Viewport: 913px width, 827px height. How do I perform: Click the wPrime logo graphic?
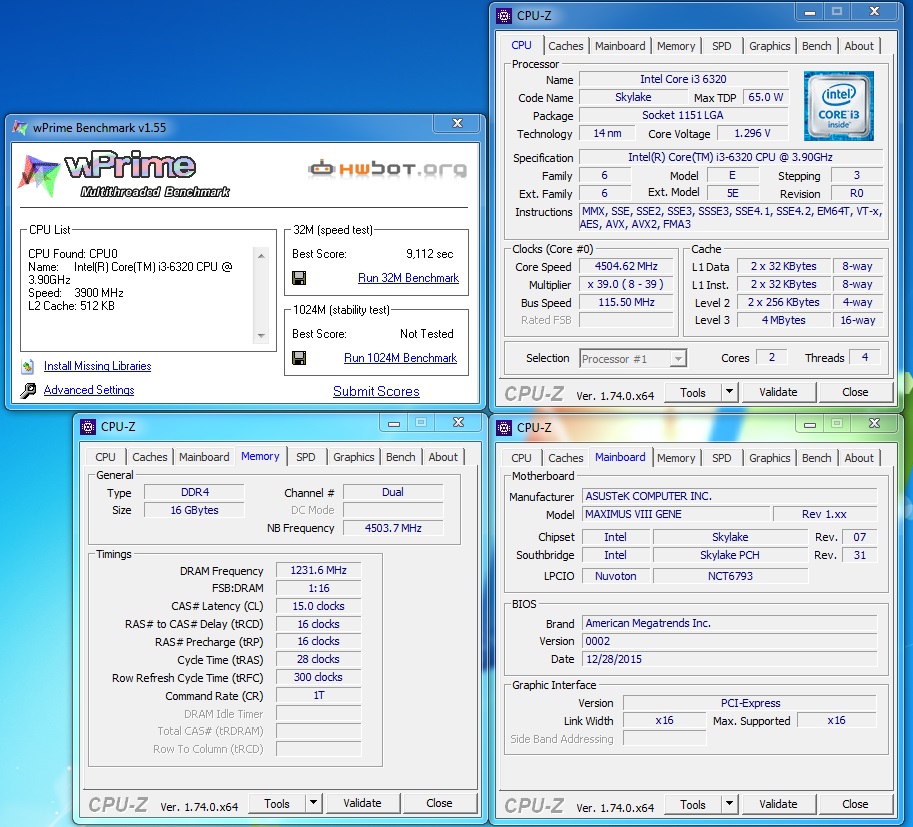(124, 174)
